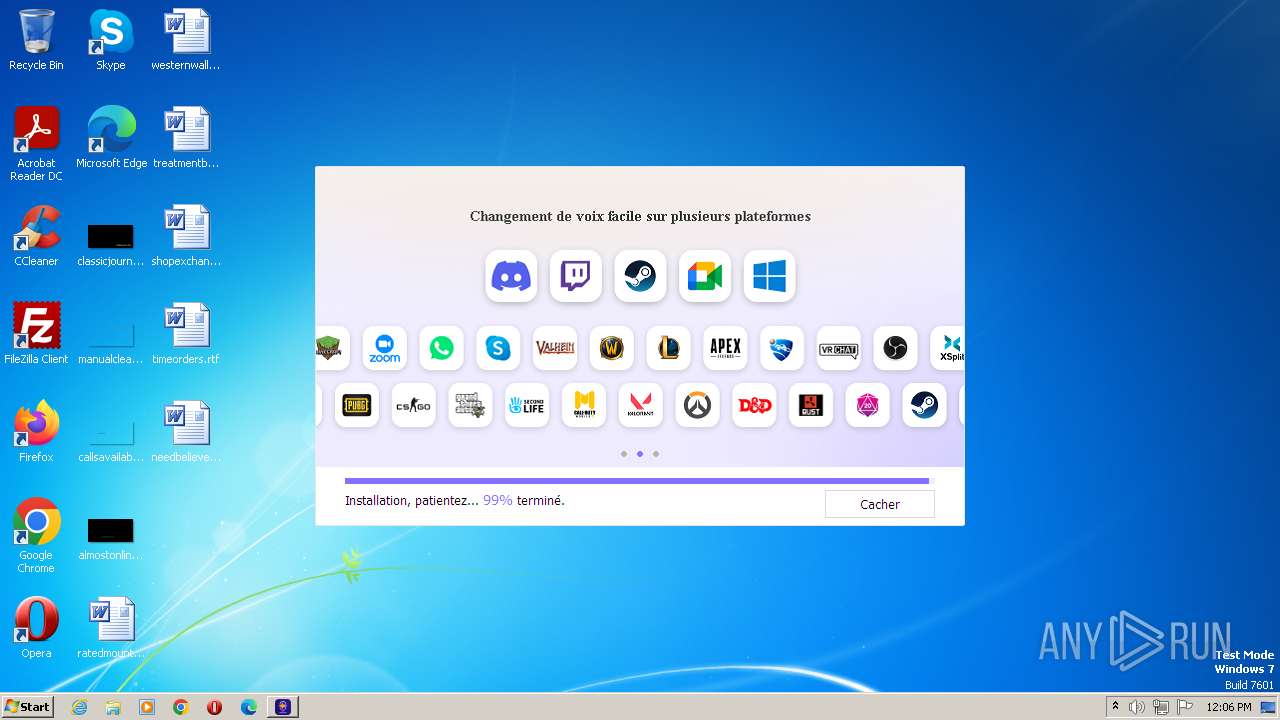Choose the Valheim game icon

(x=555, y=348)
